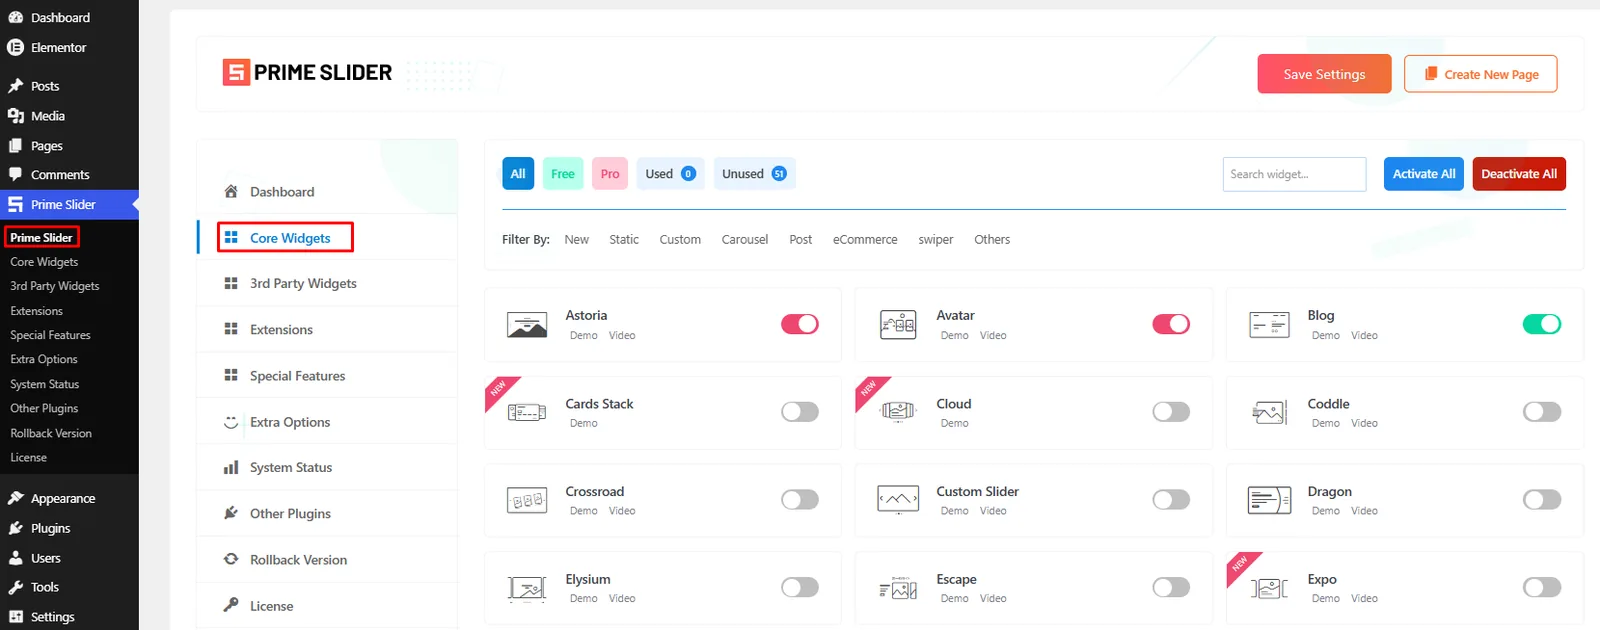
Task: Filter widgets by Static
Action: pyautogui.click(x=624, y=240)
